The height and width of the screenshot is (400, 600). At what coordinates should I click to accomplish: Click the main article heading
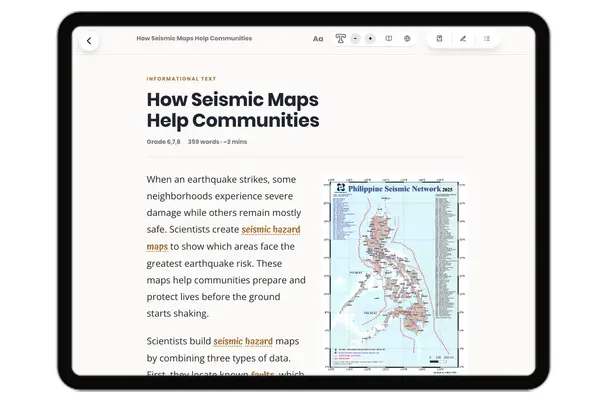(x=233, y=110)
